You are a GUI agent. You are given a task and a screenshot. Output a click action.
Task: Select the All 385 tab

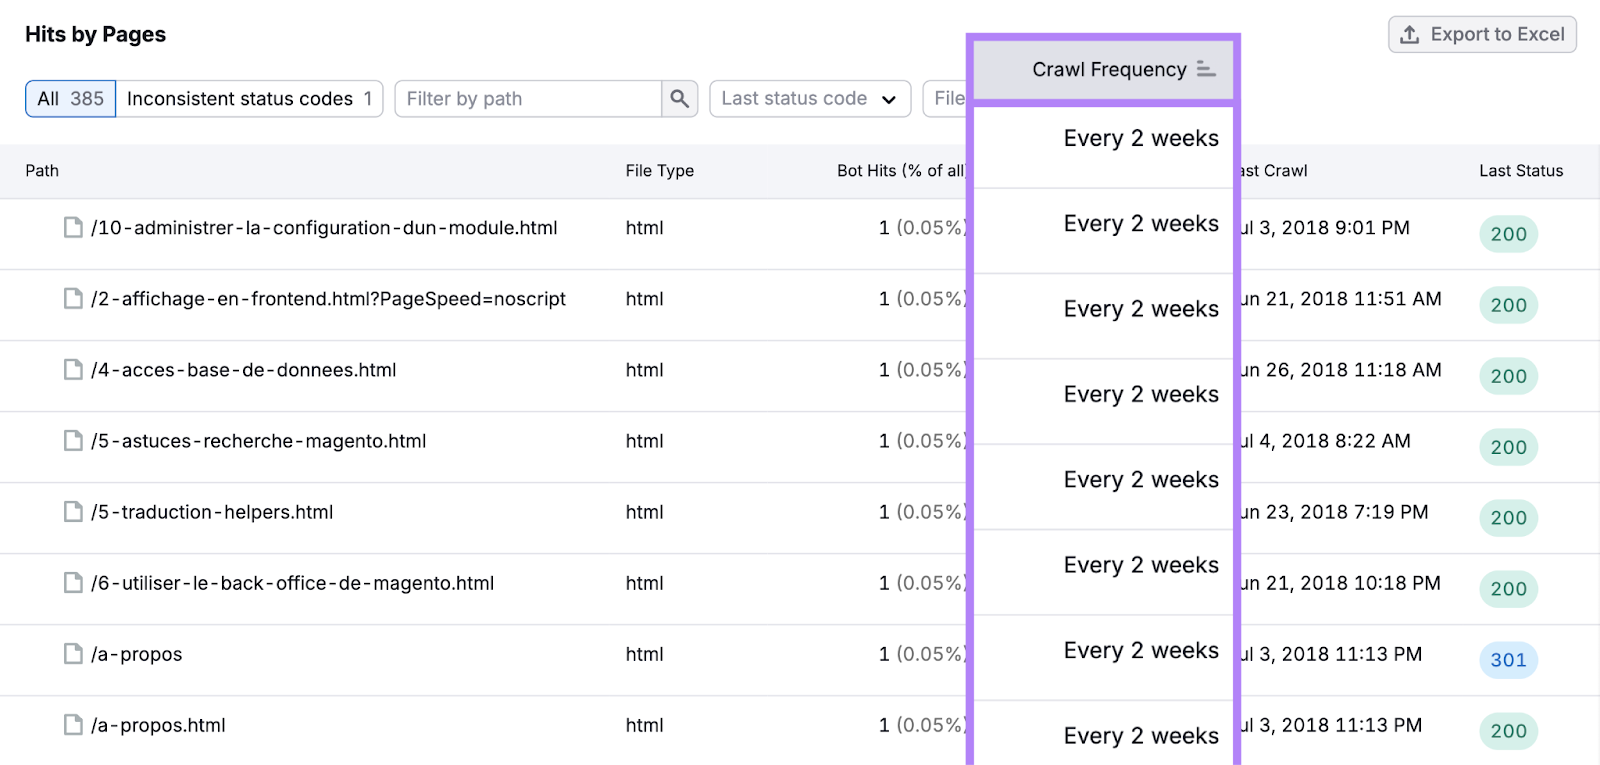click(x=71, y=99)
